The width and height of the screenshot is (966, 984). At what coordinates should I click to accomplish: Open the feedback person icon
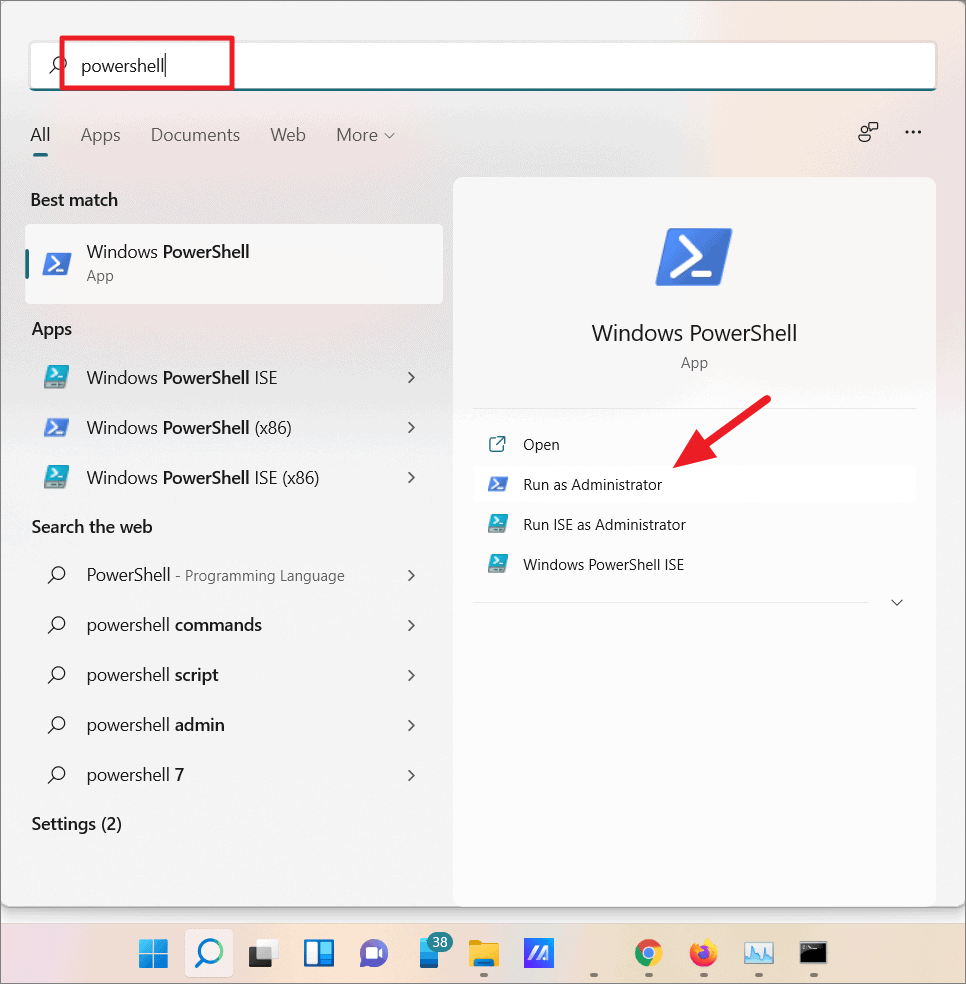[868, 131]
